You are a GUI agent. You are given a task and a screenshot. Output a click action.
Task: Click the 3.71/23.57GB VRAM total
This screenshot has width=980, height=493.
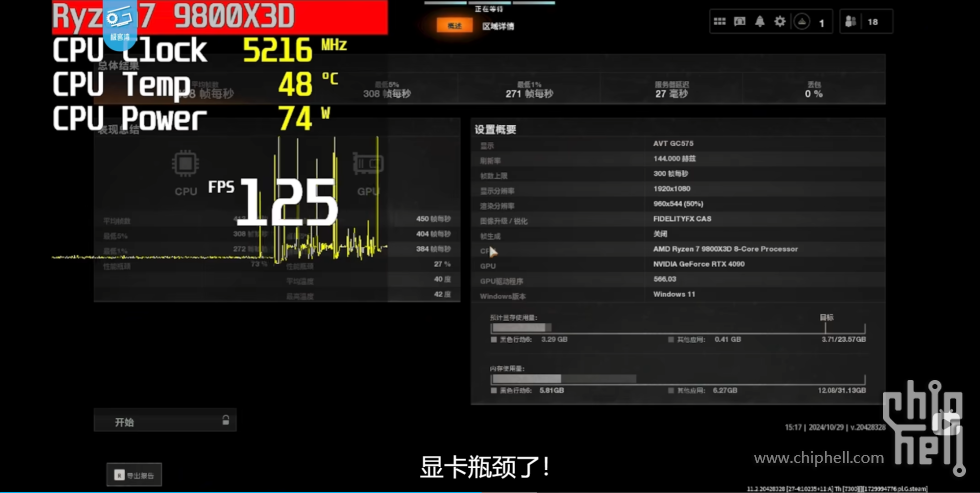844,339
